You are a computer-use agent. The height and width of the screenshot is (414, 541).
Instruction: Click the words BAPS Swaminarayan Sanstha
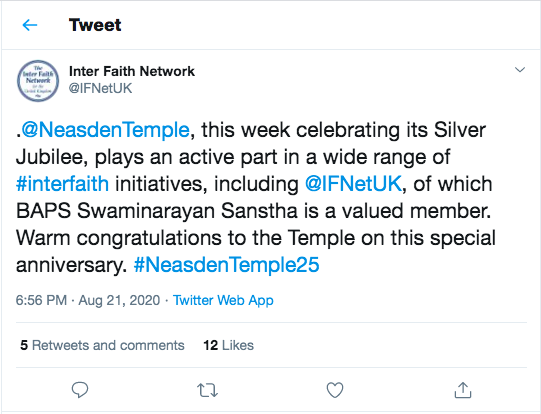click(157, 210)
